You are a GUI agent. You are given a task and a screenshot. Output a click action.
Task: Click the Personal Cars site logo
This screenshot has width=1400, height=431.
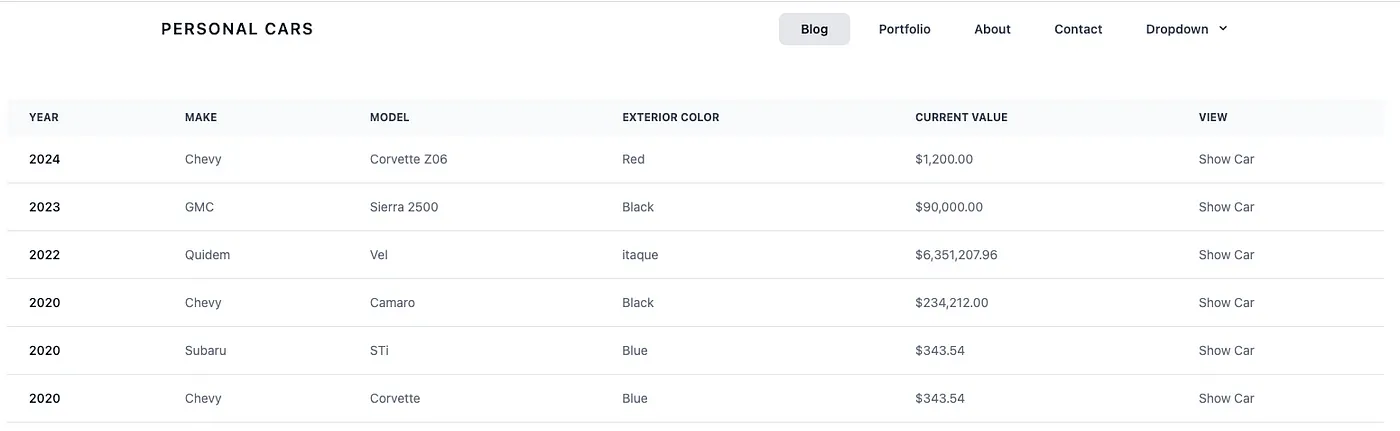237,29
